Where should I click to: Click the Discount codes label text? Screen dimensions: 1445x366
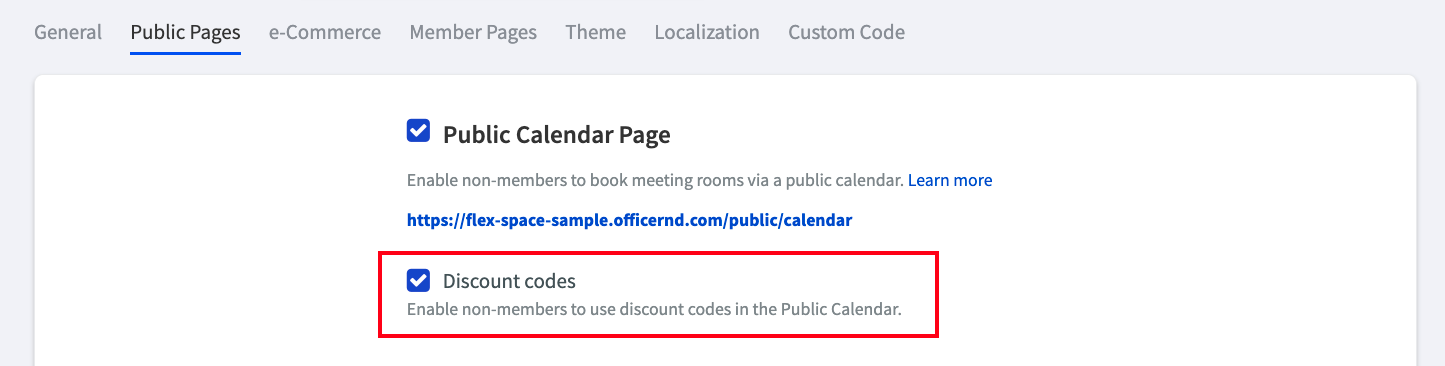point(509,281)
